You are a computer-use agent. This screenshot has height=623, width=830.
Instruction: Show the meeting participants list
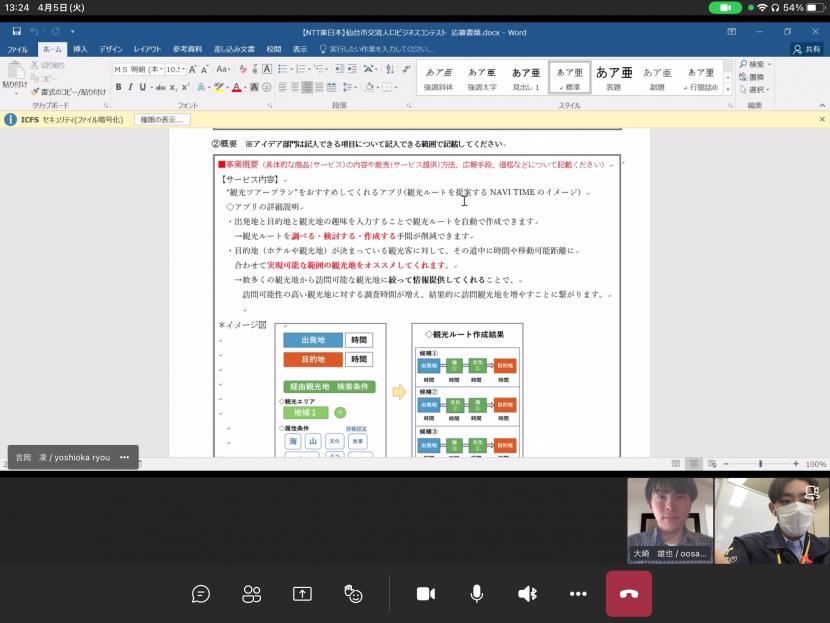coord(251,594)
